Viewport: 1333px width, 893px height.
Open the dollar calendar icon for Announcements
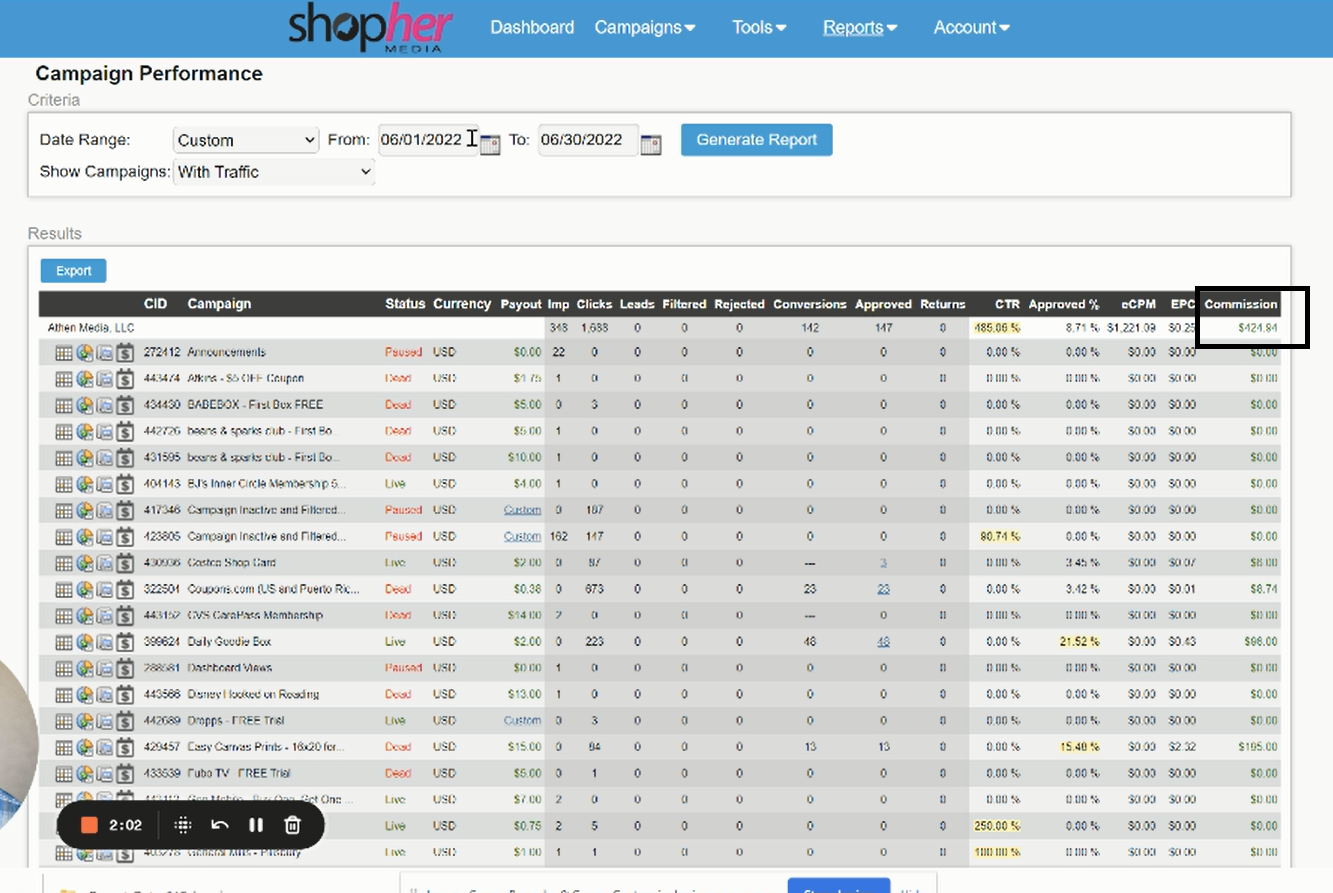tap(125, 352)
